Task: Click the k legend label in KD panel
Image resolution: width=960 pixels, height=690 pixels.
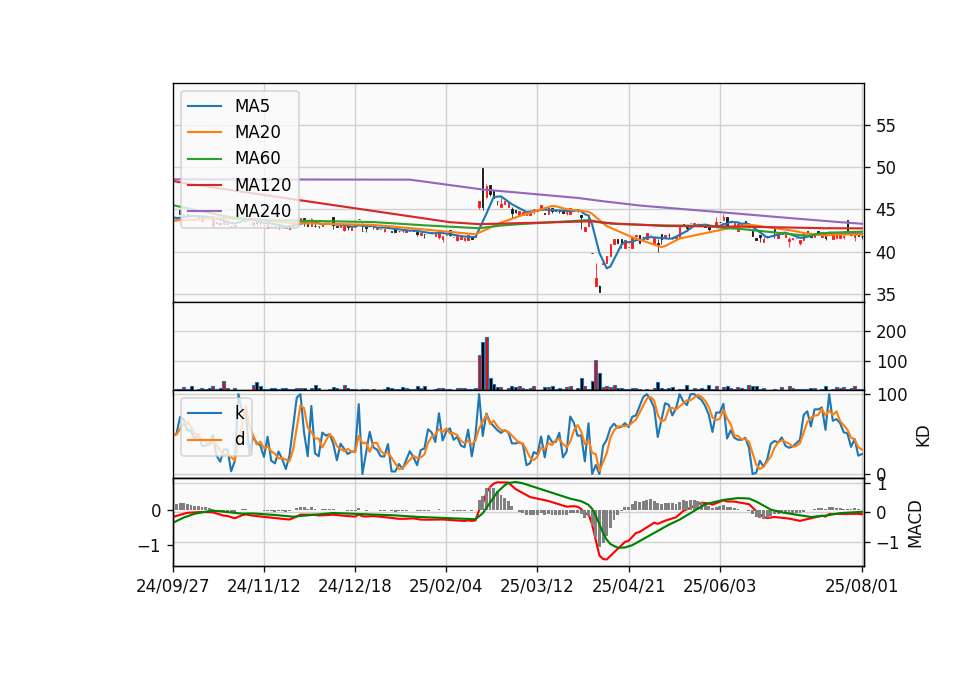Action: [x=239, y=413]
